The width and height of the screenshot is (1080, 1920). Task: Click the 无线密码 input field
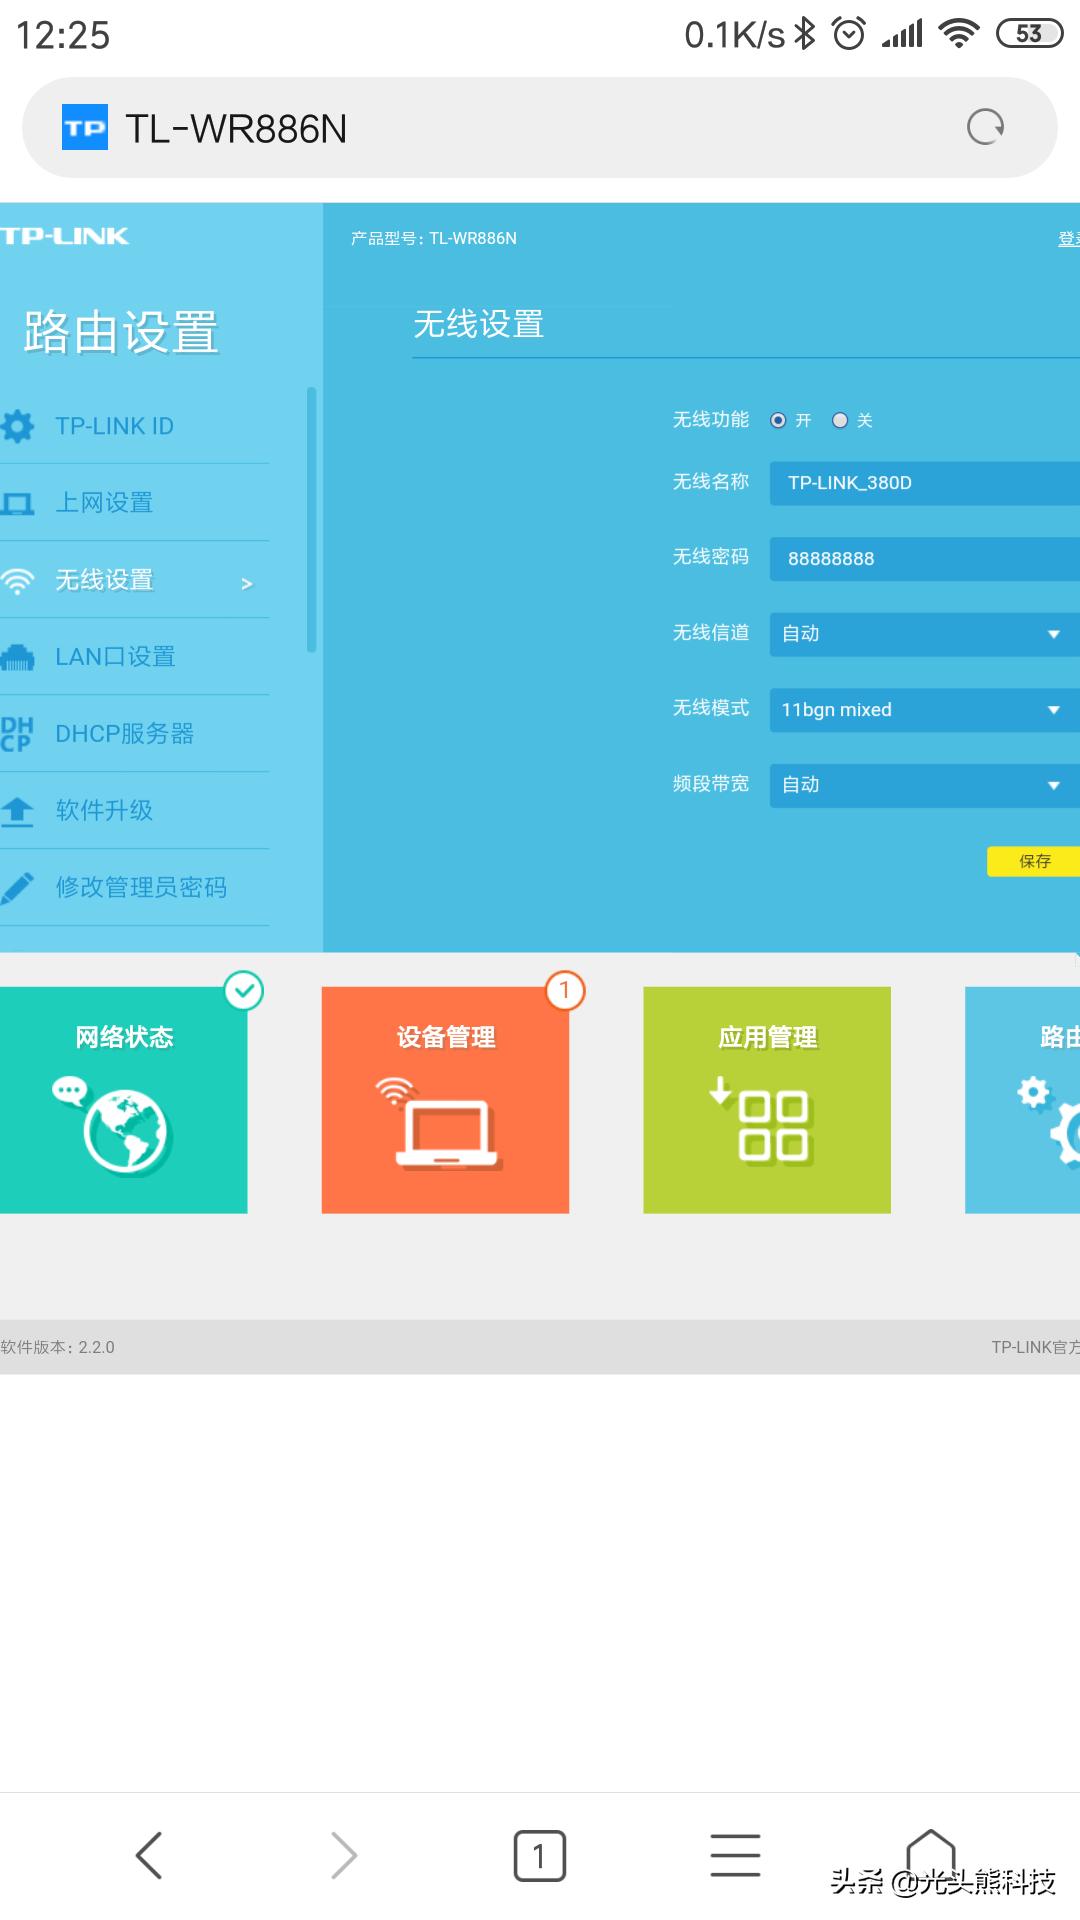925,559
